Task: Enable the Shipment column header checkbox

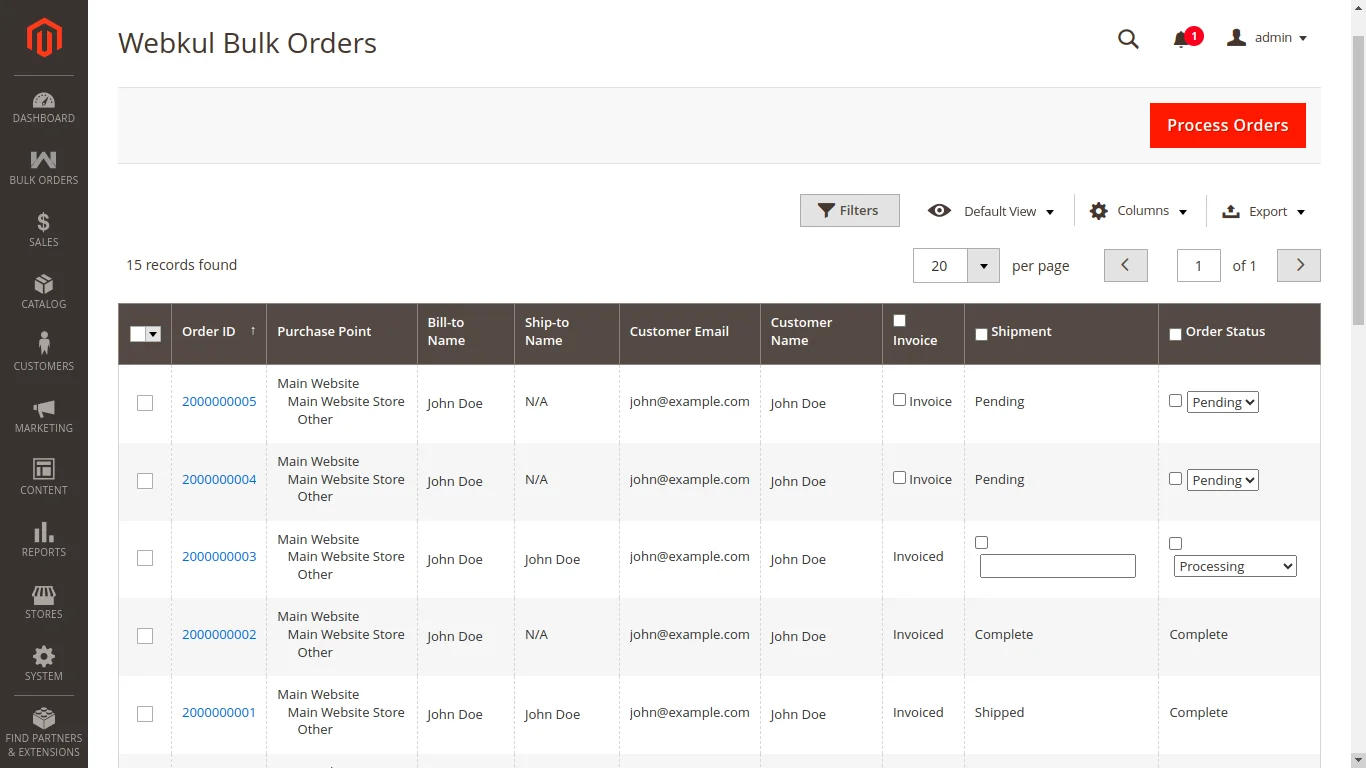Action: pos(981,334)
